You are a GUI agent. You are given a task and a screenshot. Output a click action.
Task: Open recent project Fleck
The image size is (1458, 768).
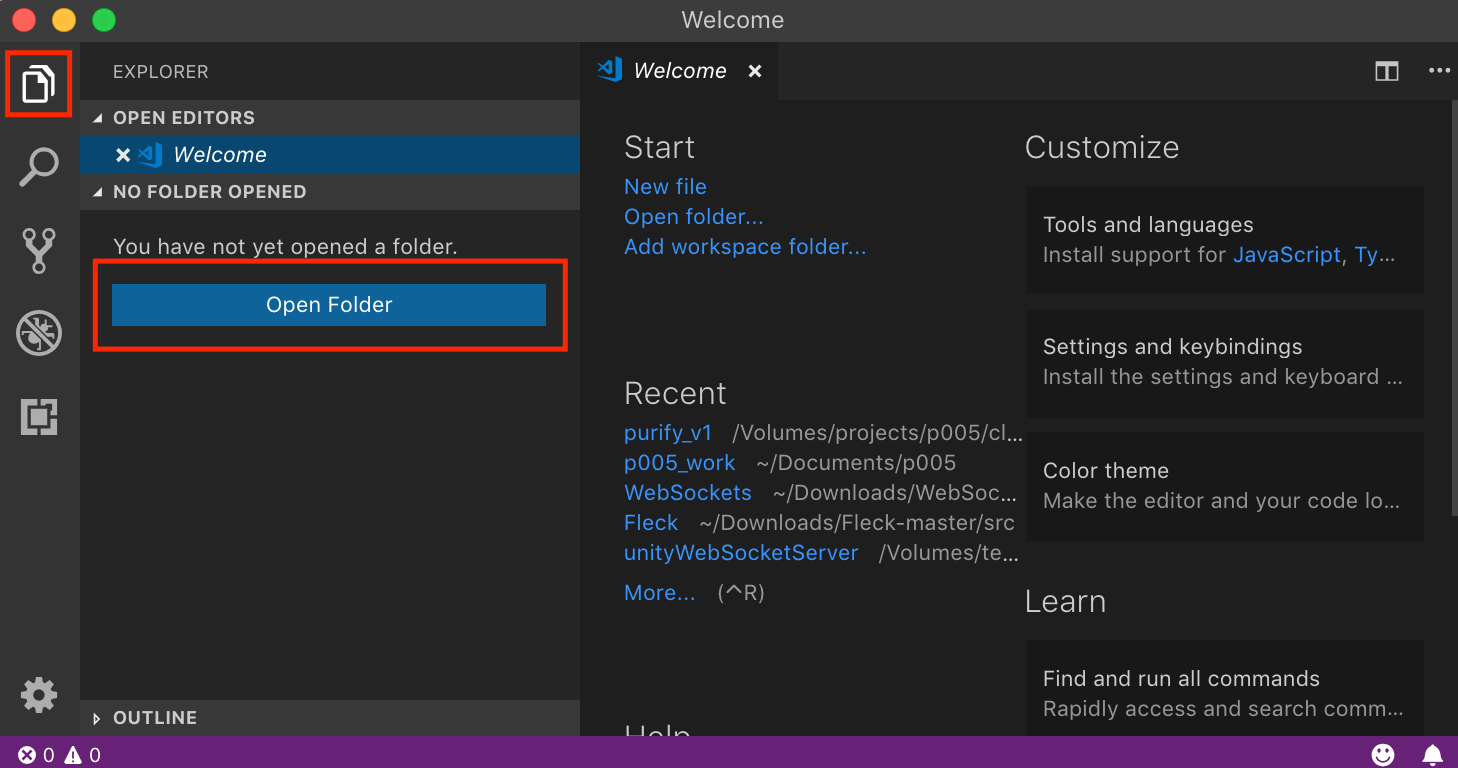point(651,523)
